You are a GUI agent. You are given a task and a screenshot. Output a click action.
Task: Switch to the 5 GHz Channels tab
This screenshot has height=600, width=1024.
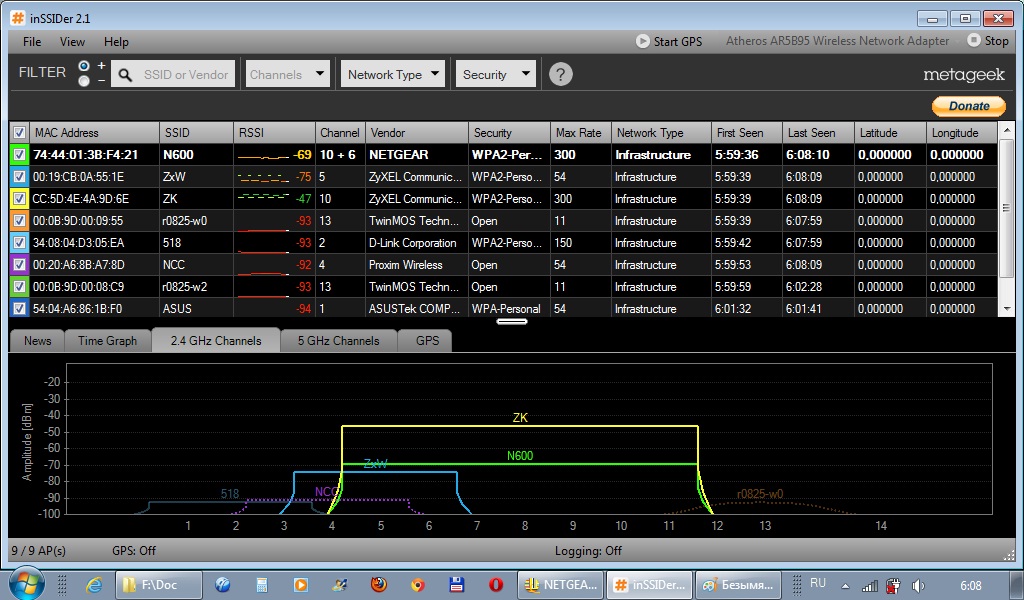click(x=338, y=341)
